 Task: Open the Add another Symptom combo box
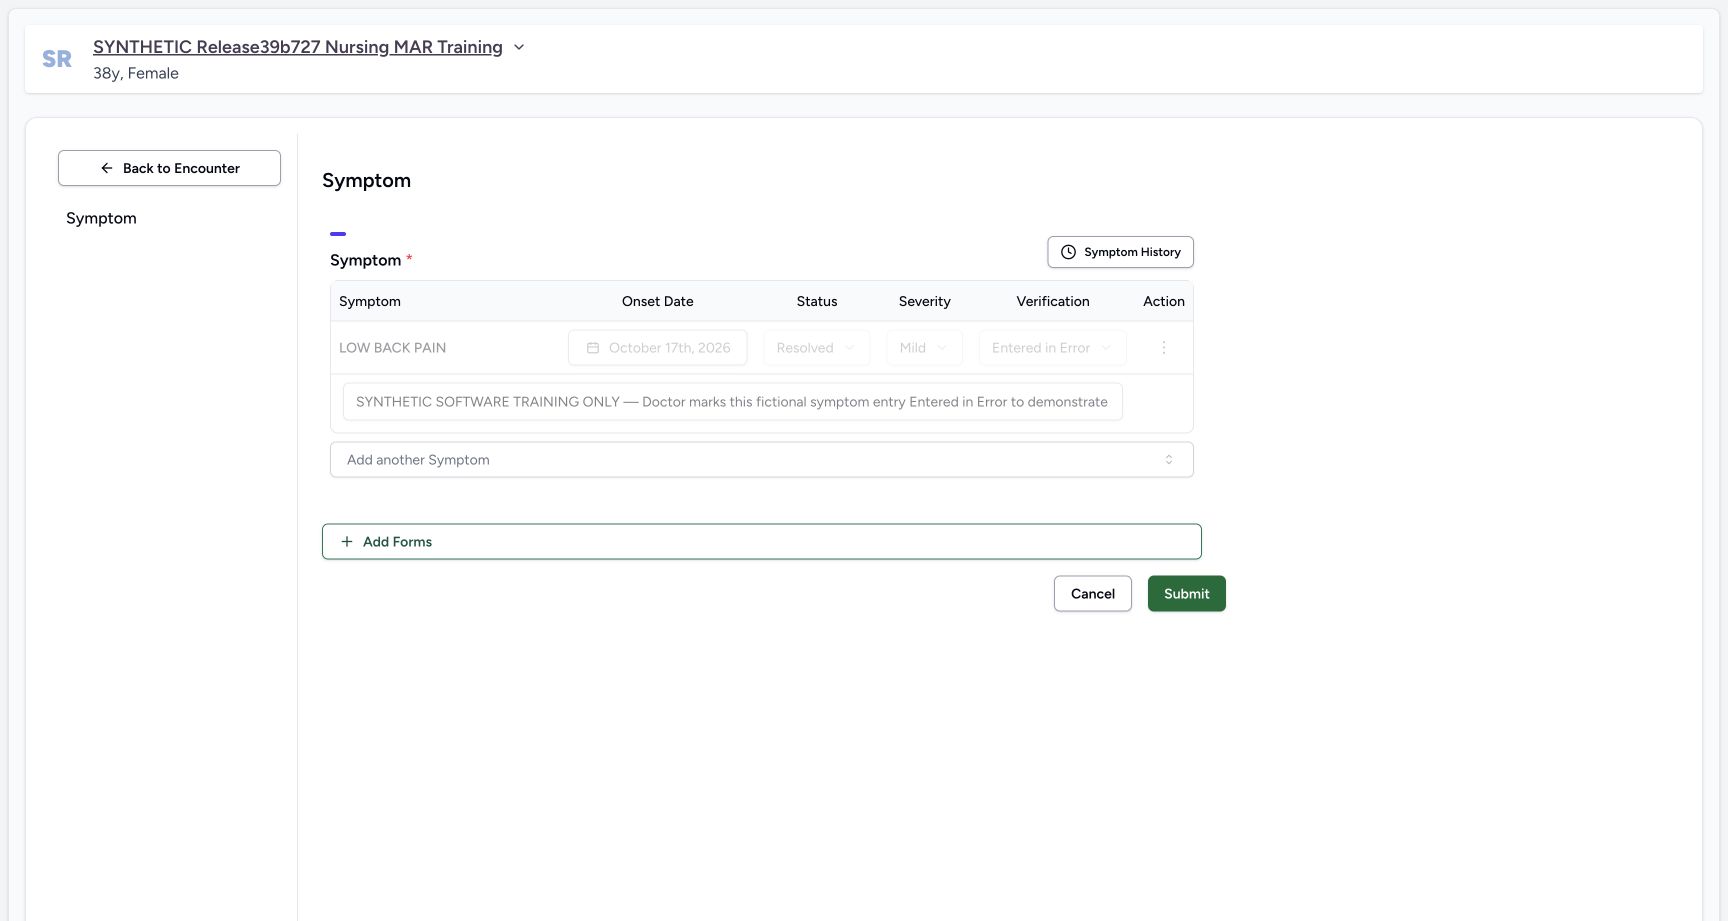pos(762,460)
